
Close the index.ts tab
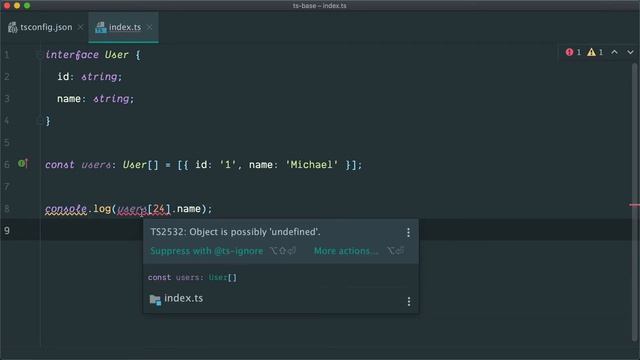click(149, 27)
